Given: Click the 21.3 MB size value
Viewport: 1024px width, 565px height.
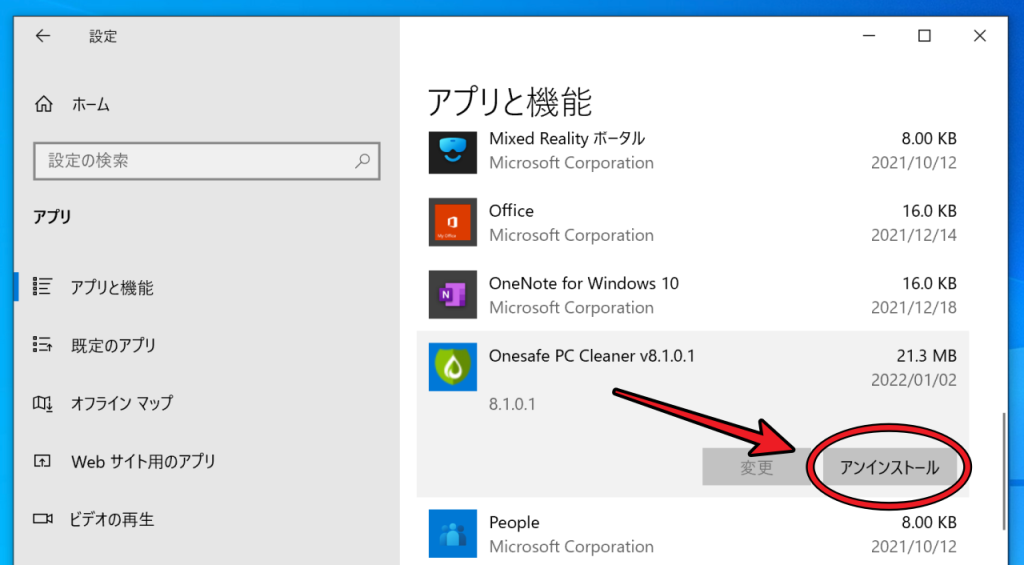Looking at the screenshot, I should click(927, 356).
